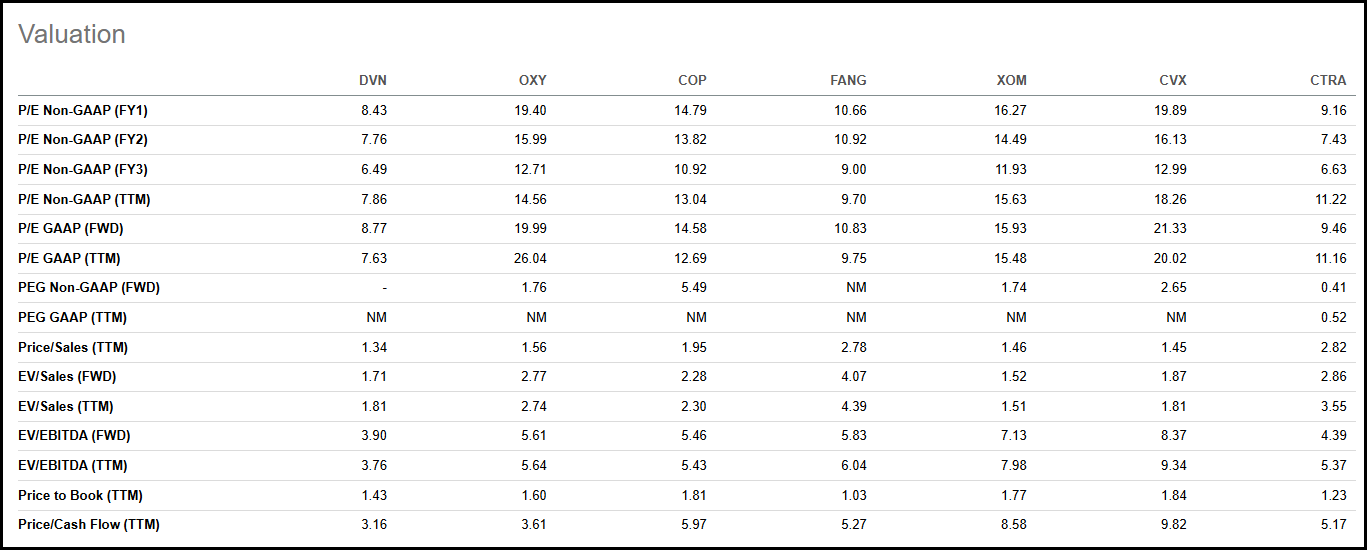Click the DVN ticker column header
Image resolution: width=1367 pixels, height=550 pixels.
point(372,80)
